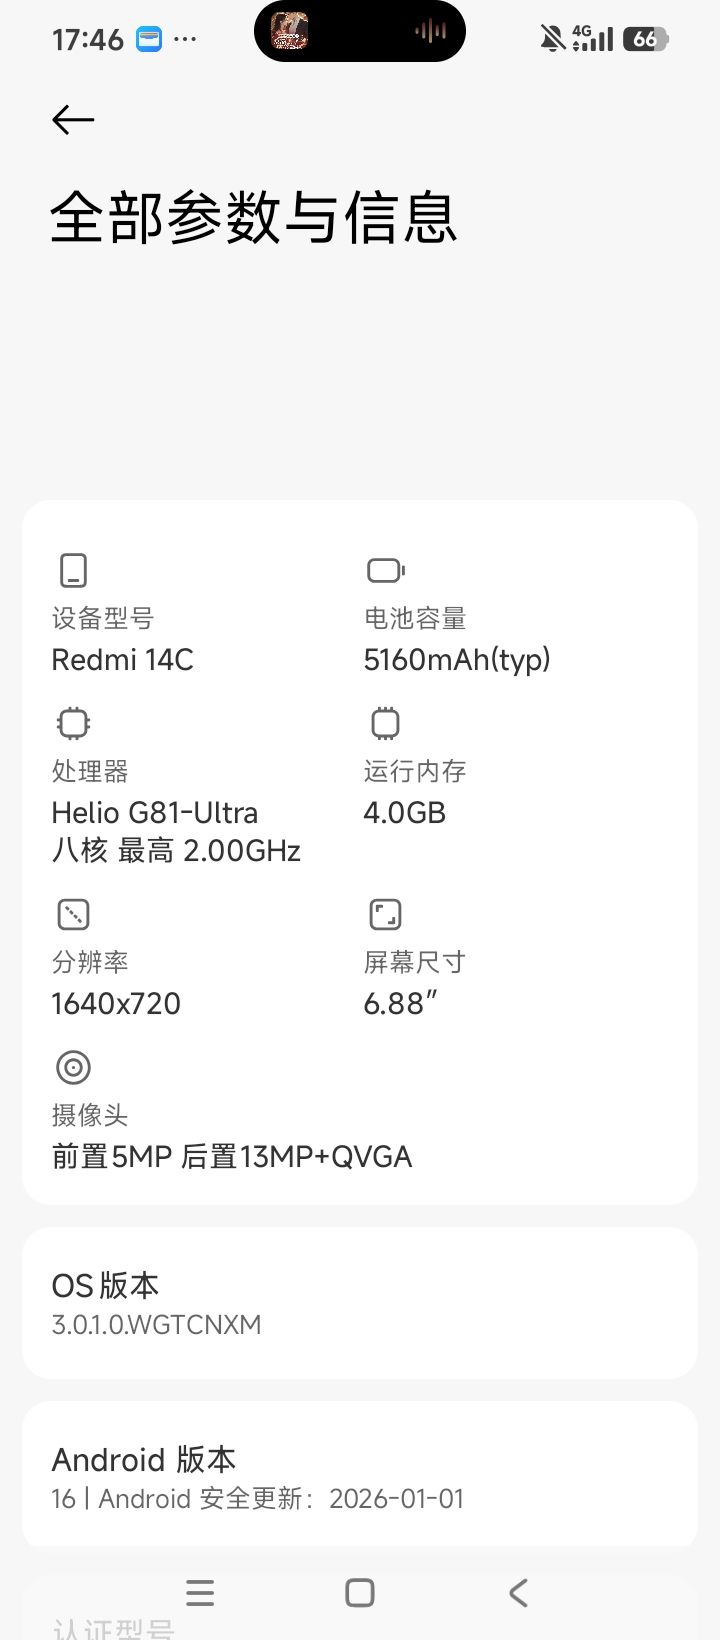Image resolution: width=720 pixels, height=1640 pixels.
Task: Tap the back arrow at top left
Action: (73, 120)
